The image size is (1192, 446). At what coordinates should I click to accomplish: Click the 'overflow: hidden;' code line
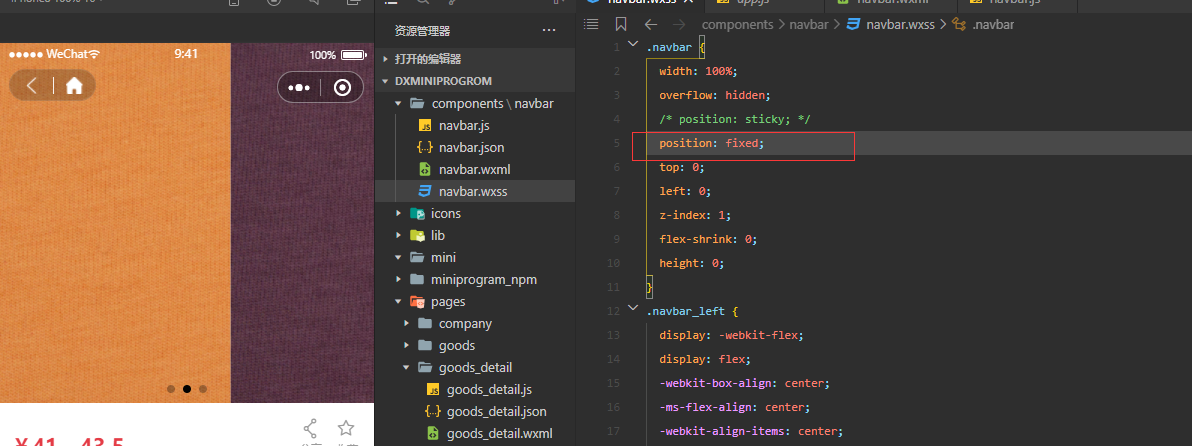pyautogui.click(x=715, y=95)
